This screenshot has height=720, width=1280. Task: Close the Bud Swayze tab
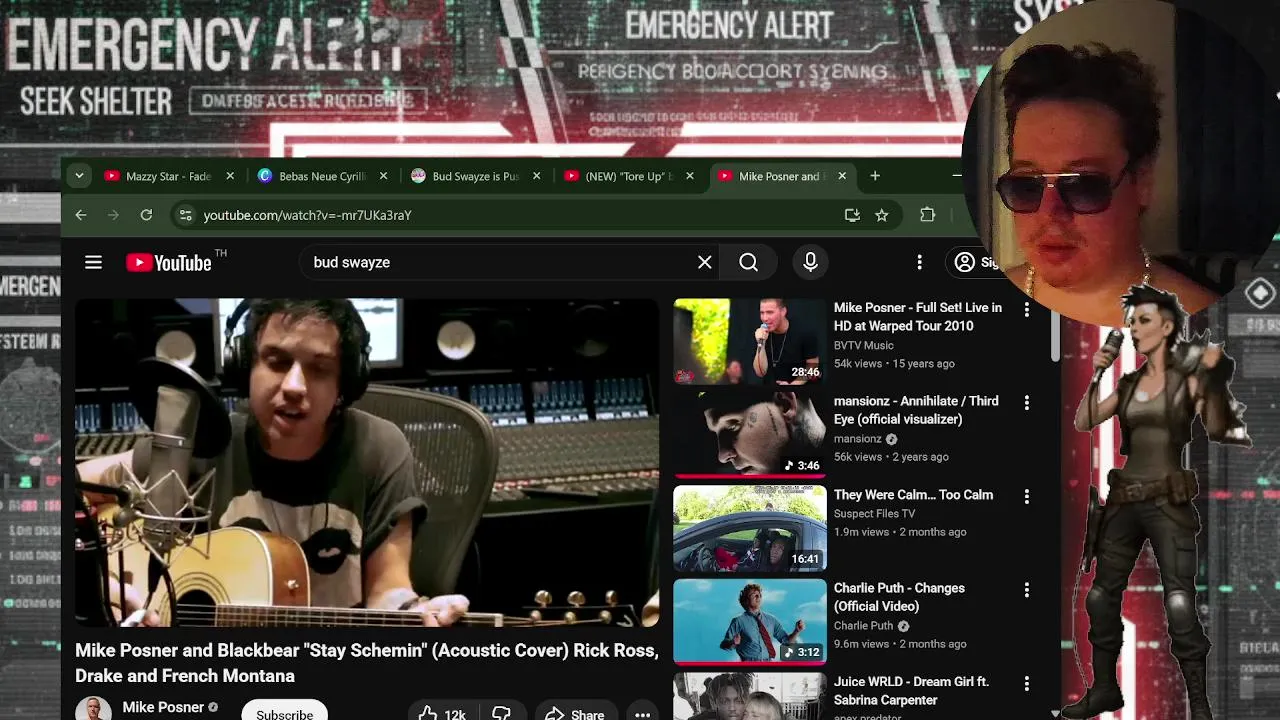point(536,176)
